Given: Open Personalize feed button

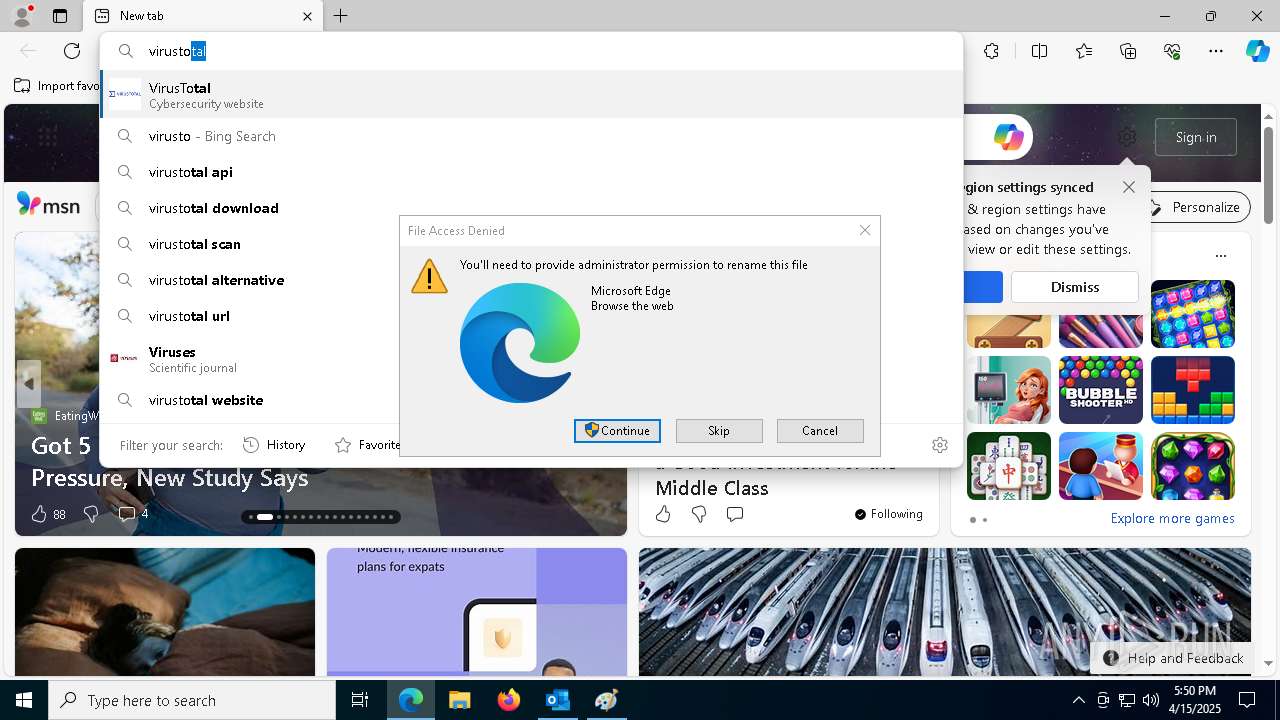Looking at the screenshot, I should coord(1199,207).
